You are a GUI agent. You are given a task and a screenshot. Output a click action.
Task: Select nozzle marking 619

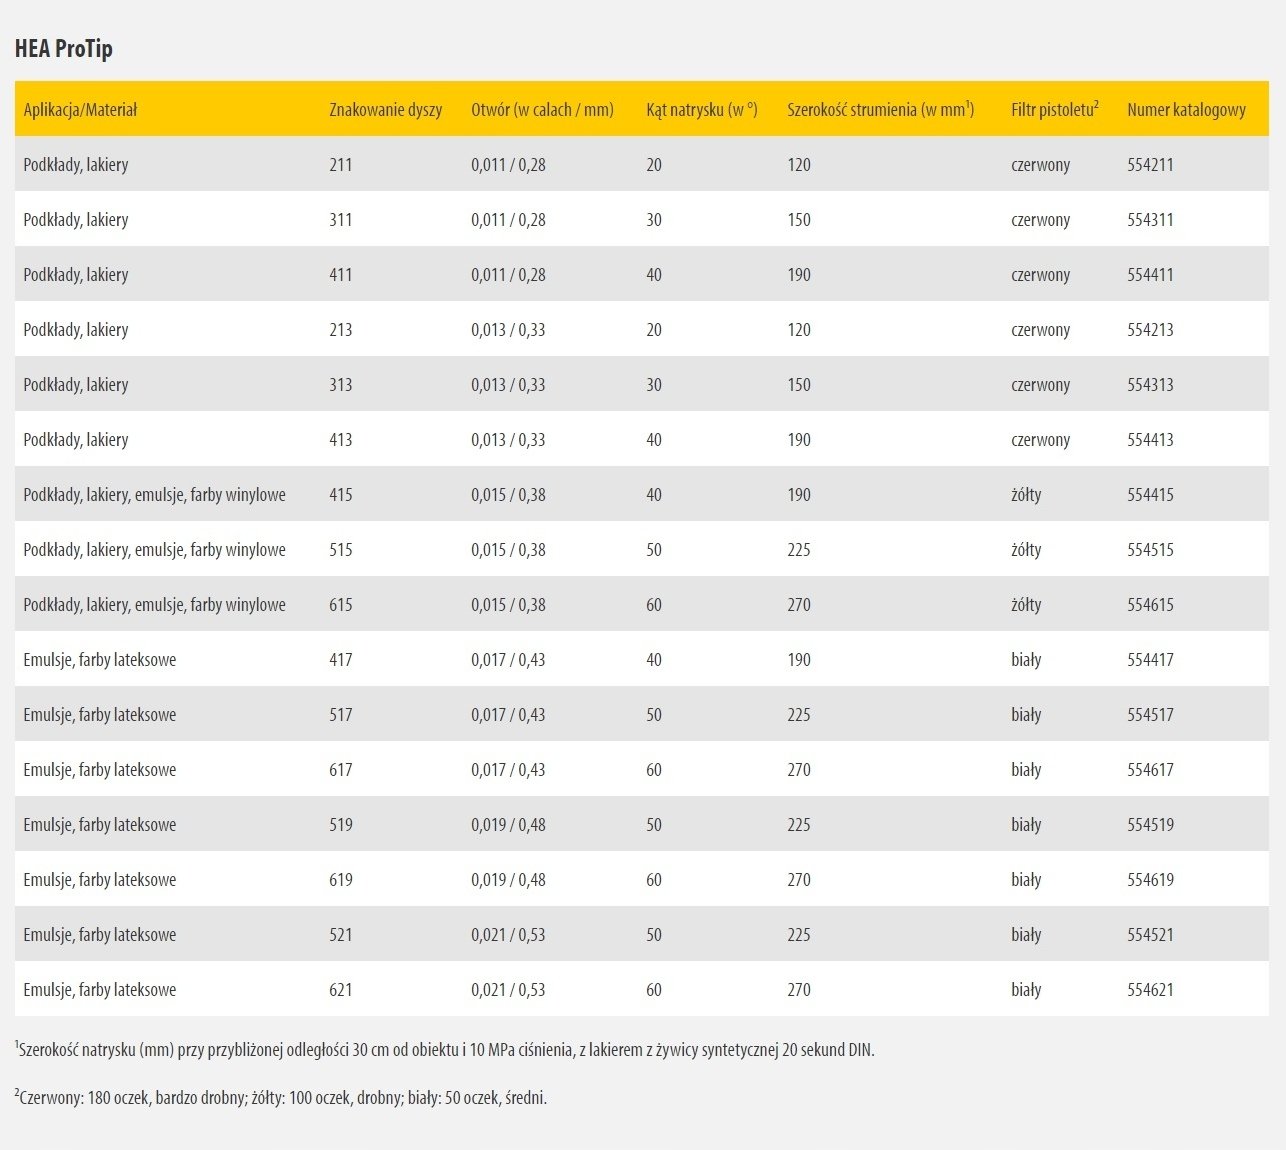(x=341, y=880)
